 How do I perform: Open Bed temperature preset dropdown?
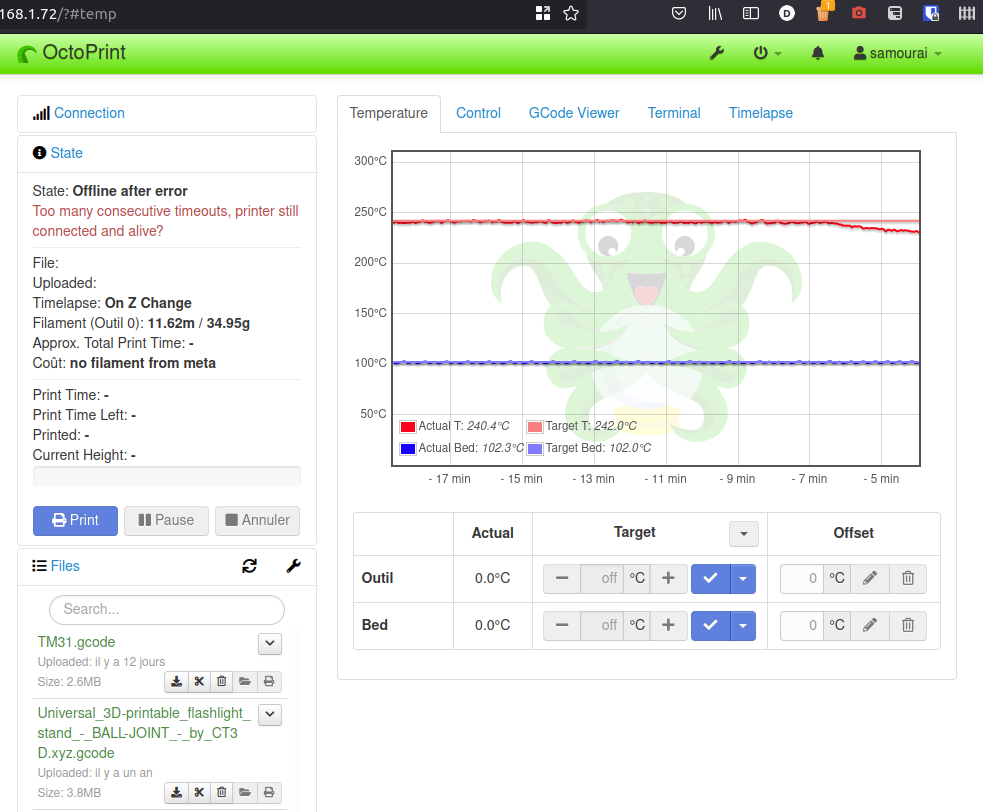[743, 625]
